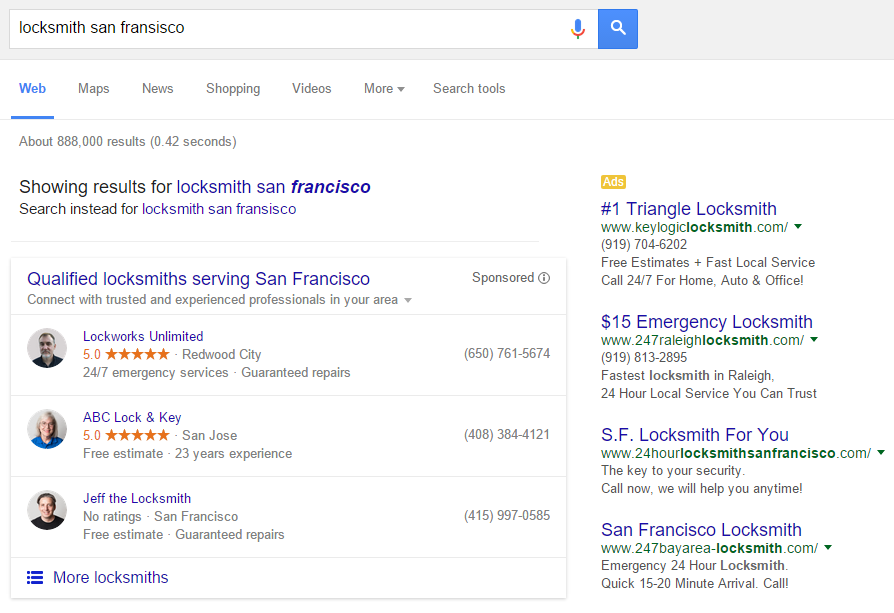Open ABC Lock & Key profile photo
Screen dimensions: 894x613
click(x=47, y=429)
